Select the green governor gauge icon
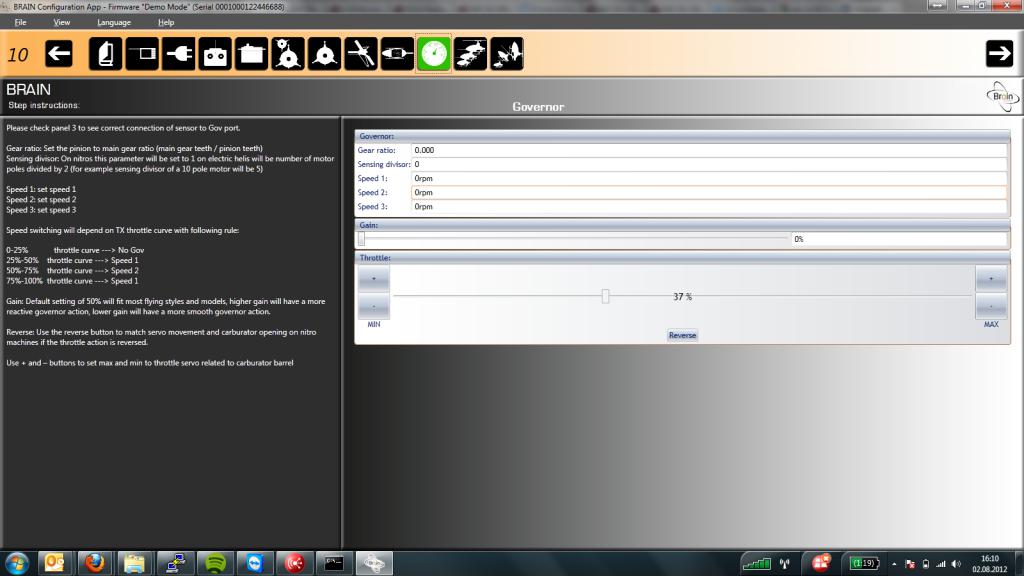This screenshot has width=1024, height=576. [x=433, y=54]
